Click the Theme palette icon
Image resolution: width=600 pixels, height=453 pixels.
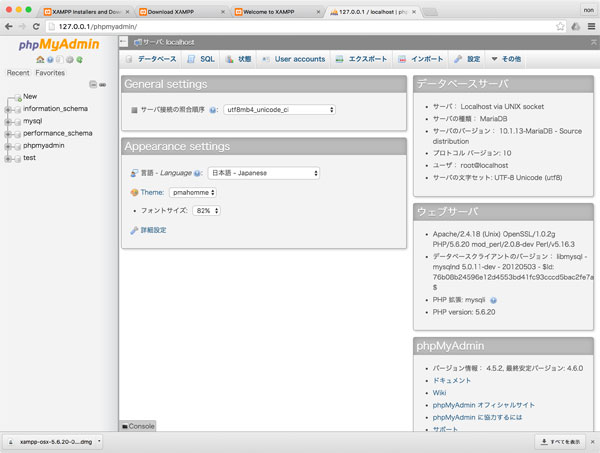(x=134, y=192)
